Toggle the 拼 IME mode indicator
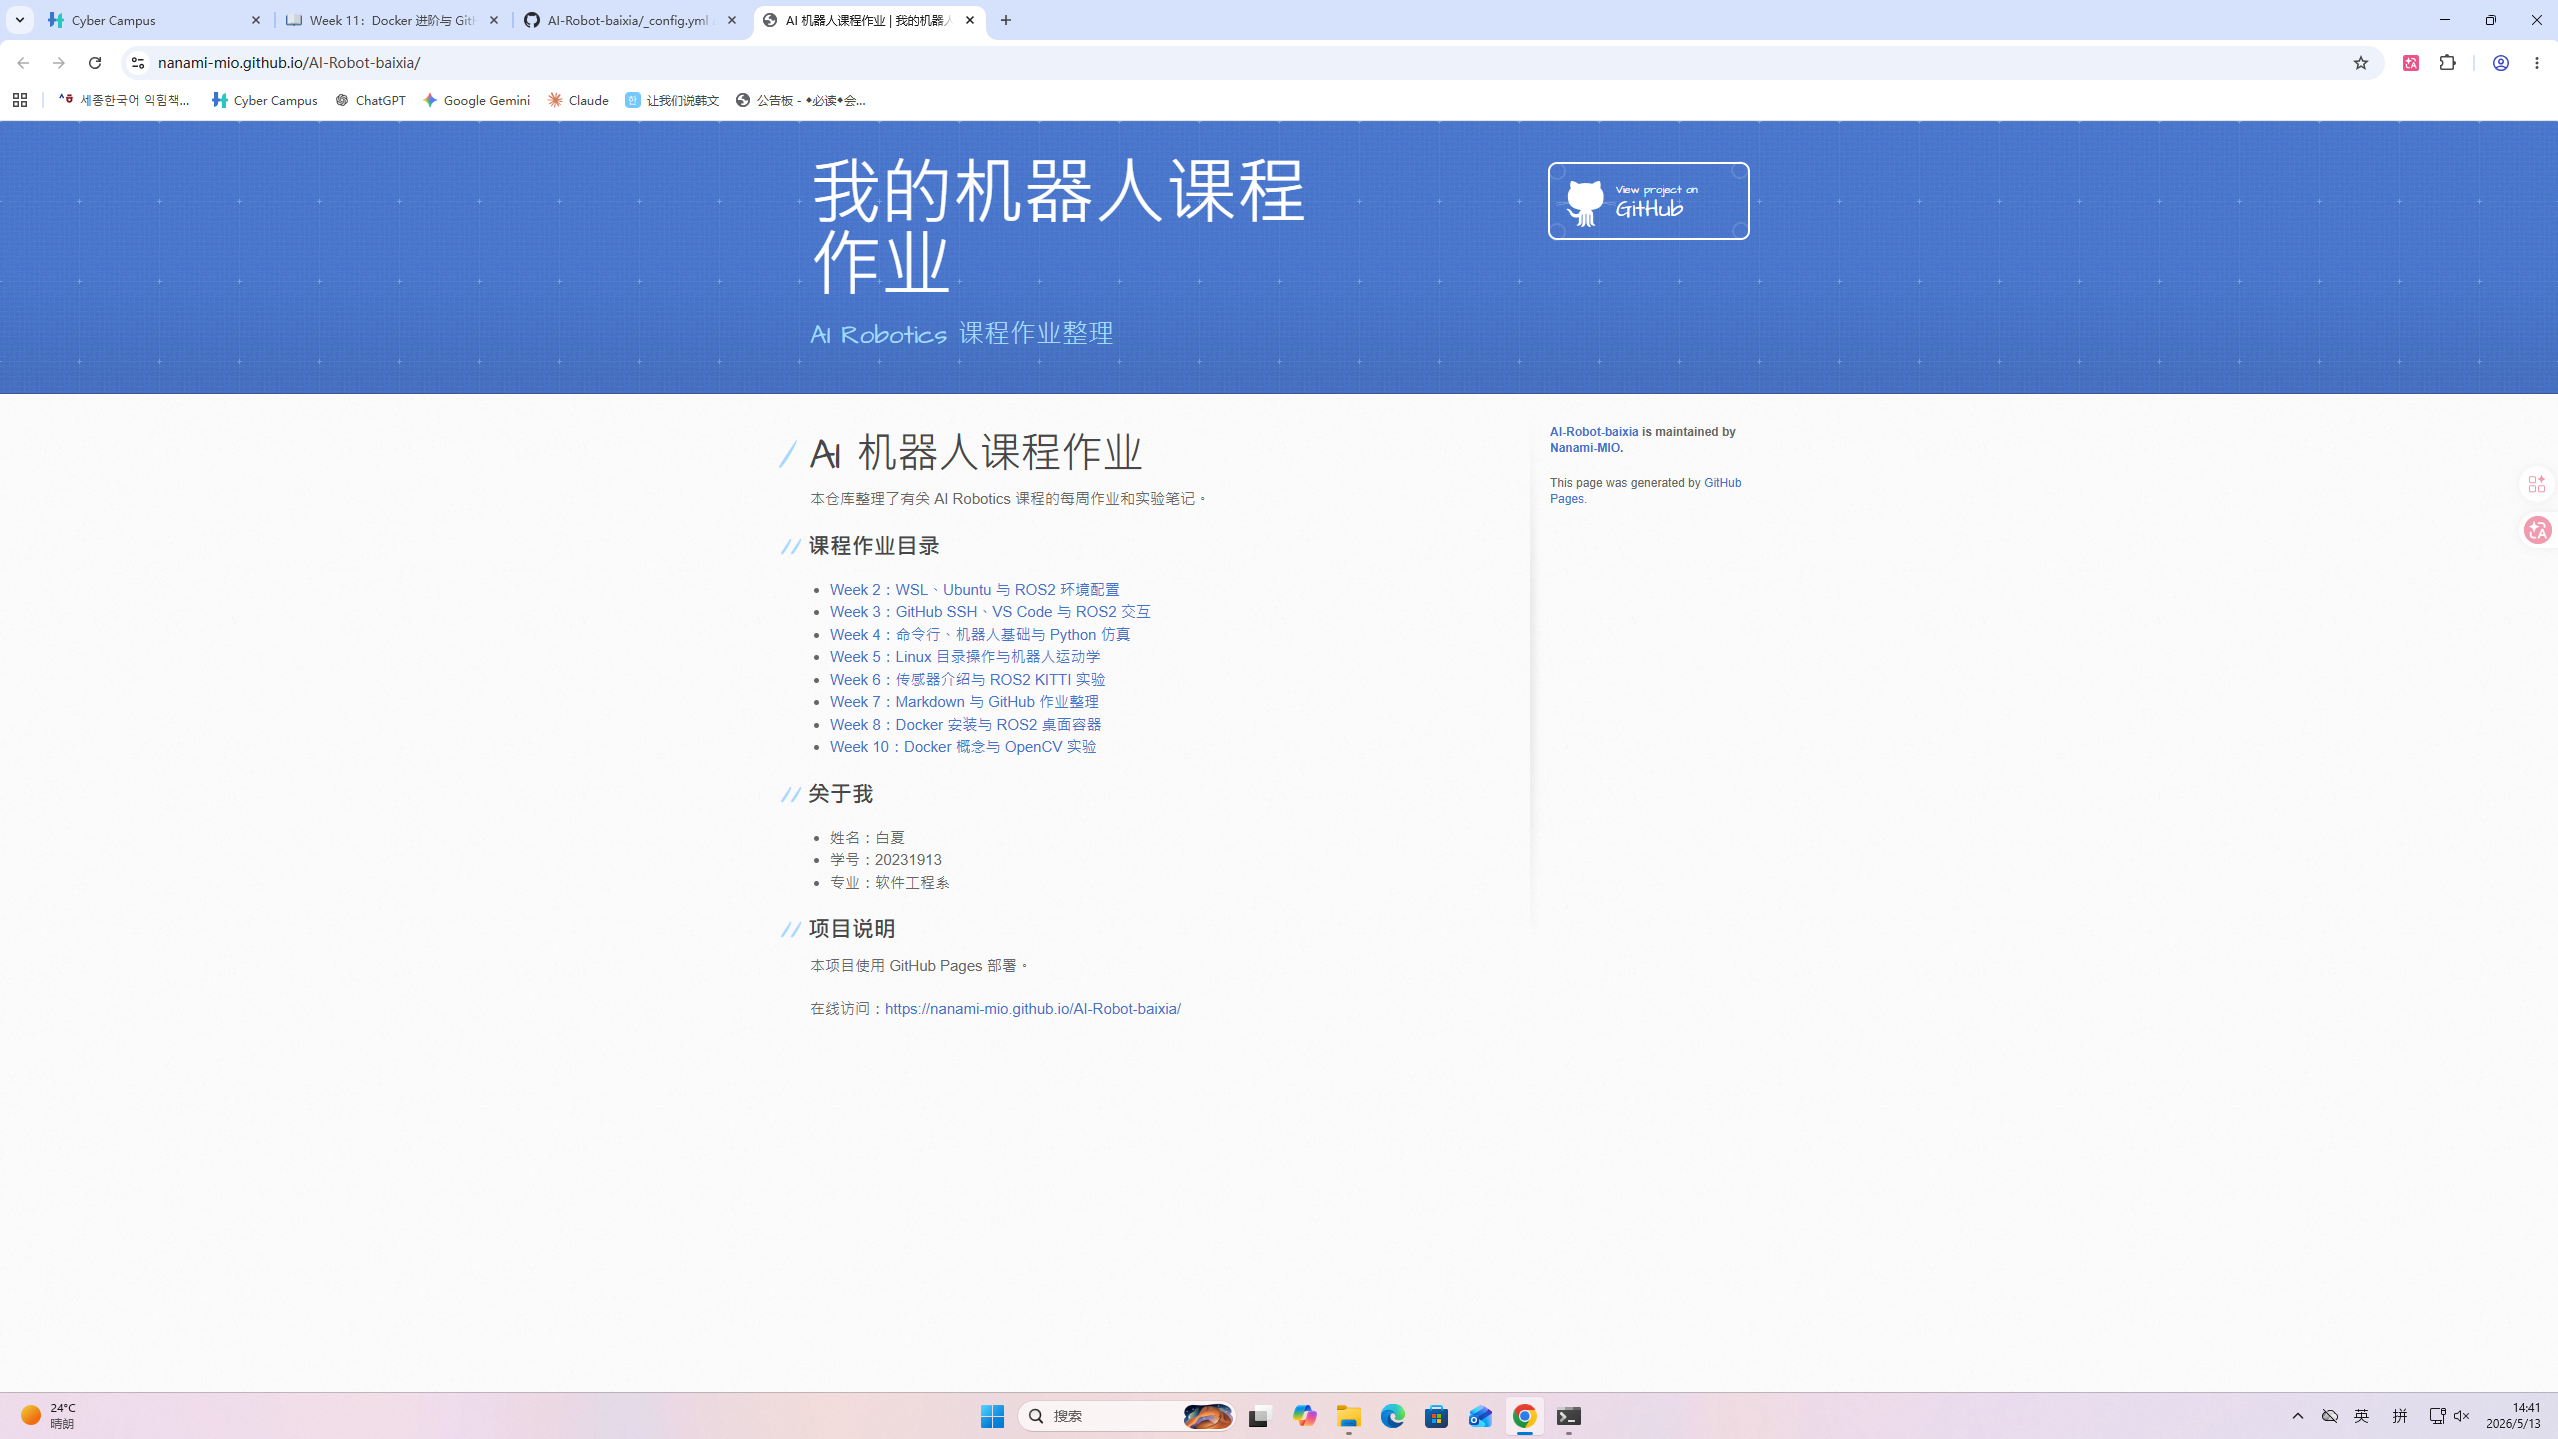 click(x=2400, y=1416)
